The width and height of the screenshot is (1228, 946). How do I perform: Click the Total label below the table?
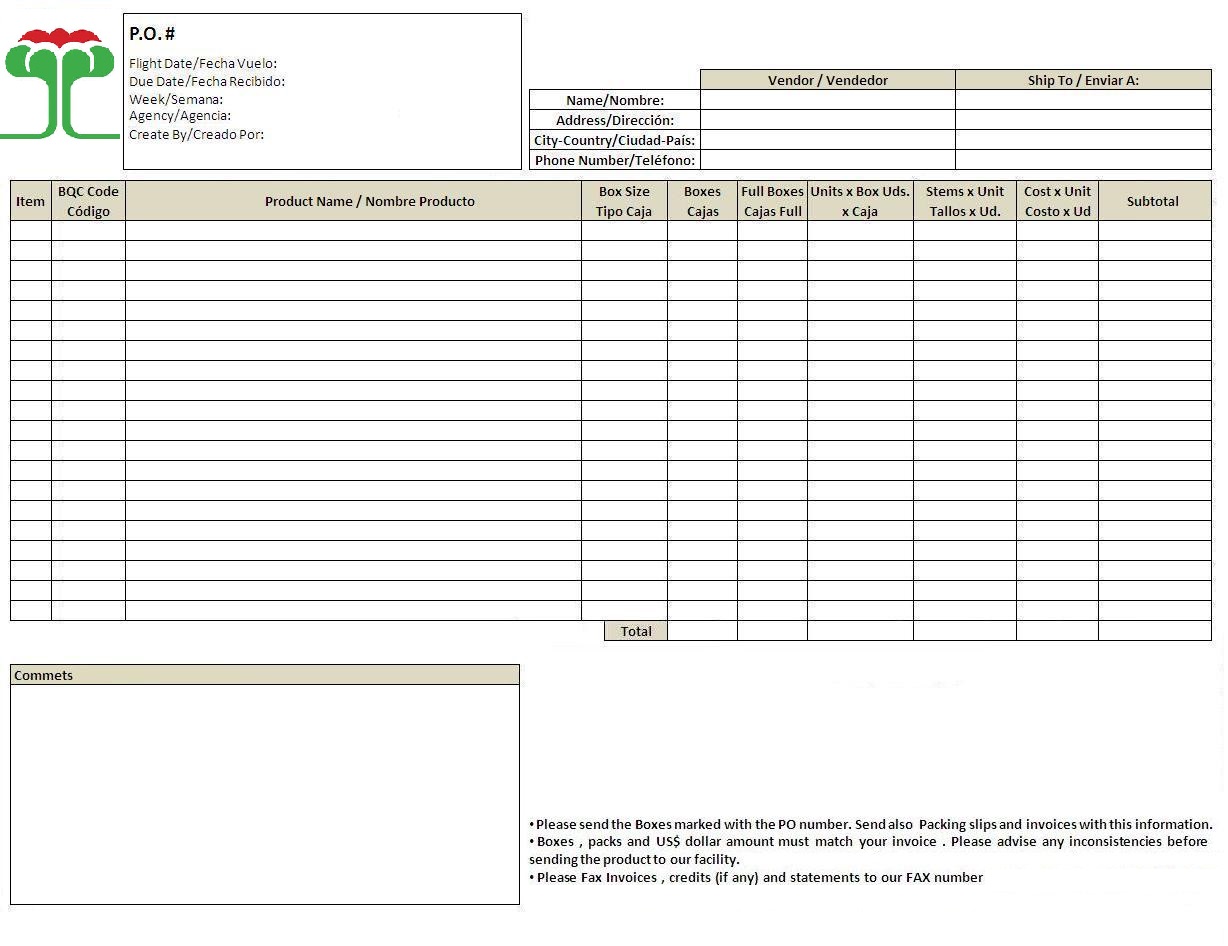click(636, 631)
